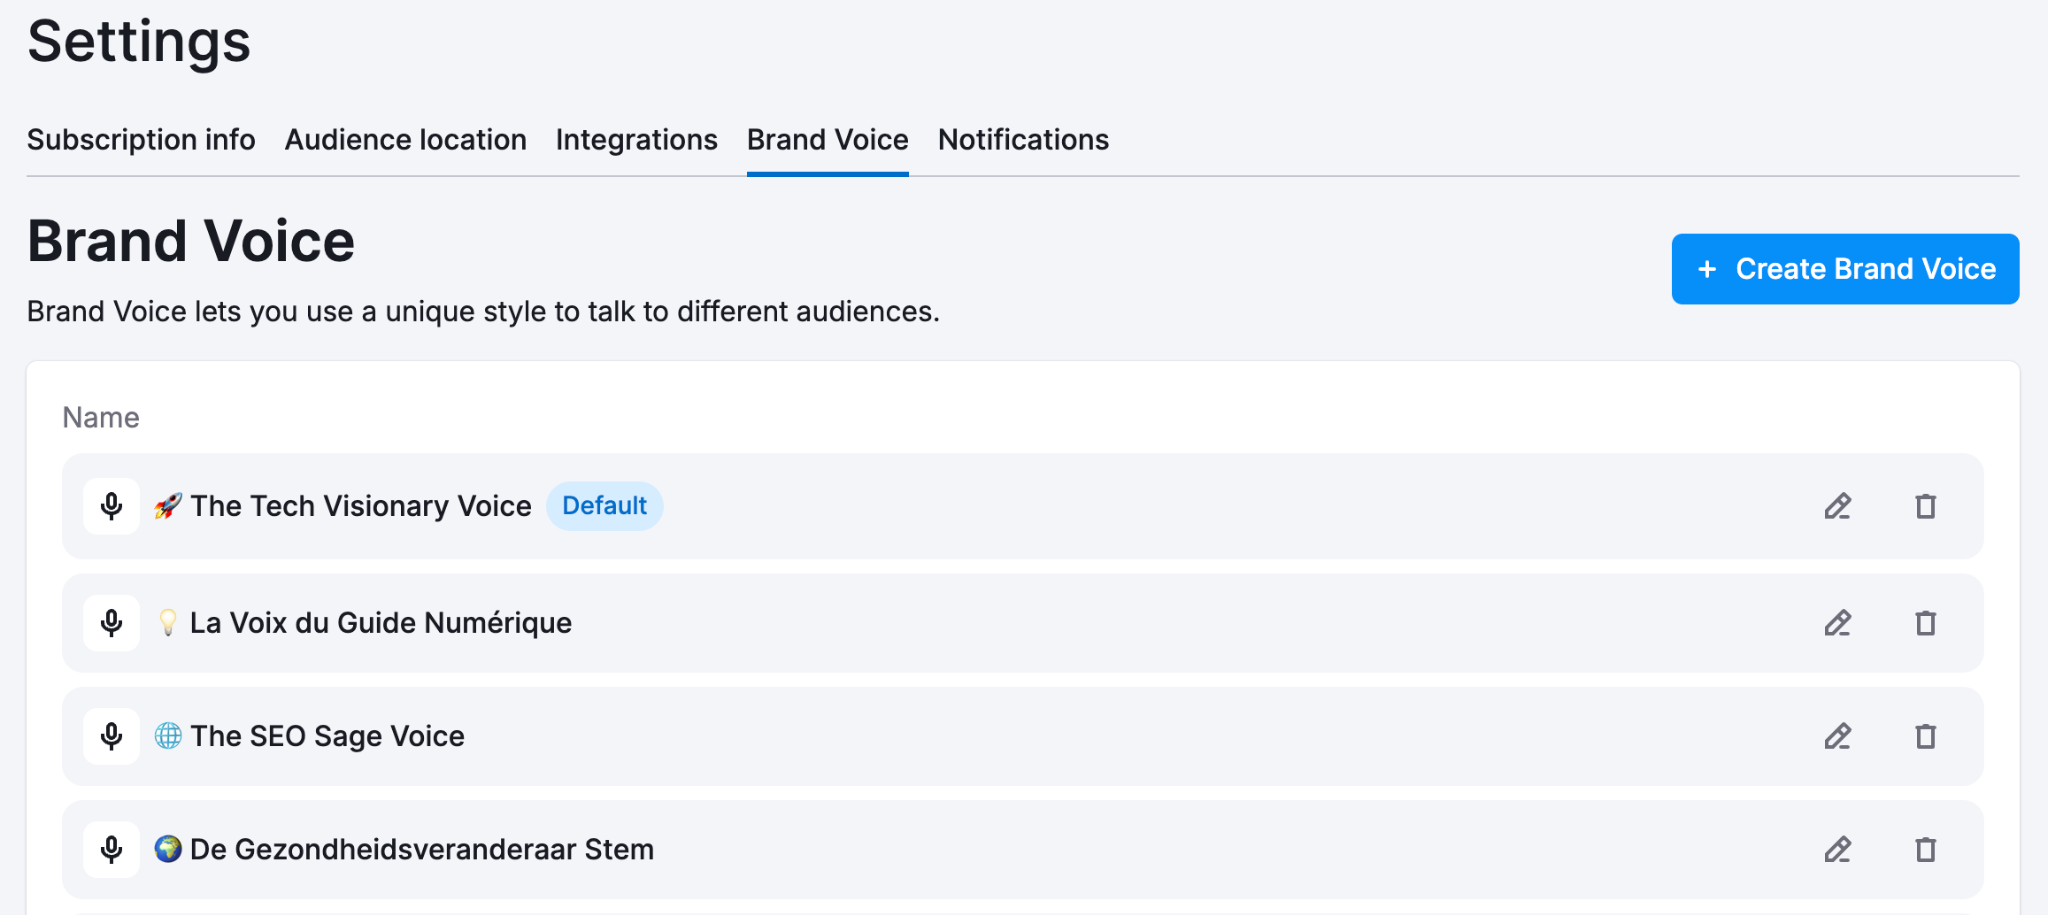
Task: Click the edit pencil for De Gezondheidsveranderaar Stem
Action: coord(1838,849)
